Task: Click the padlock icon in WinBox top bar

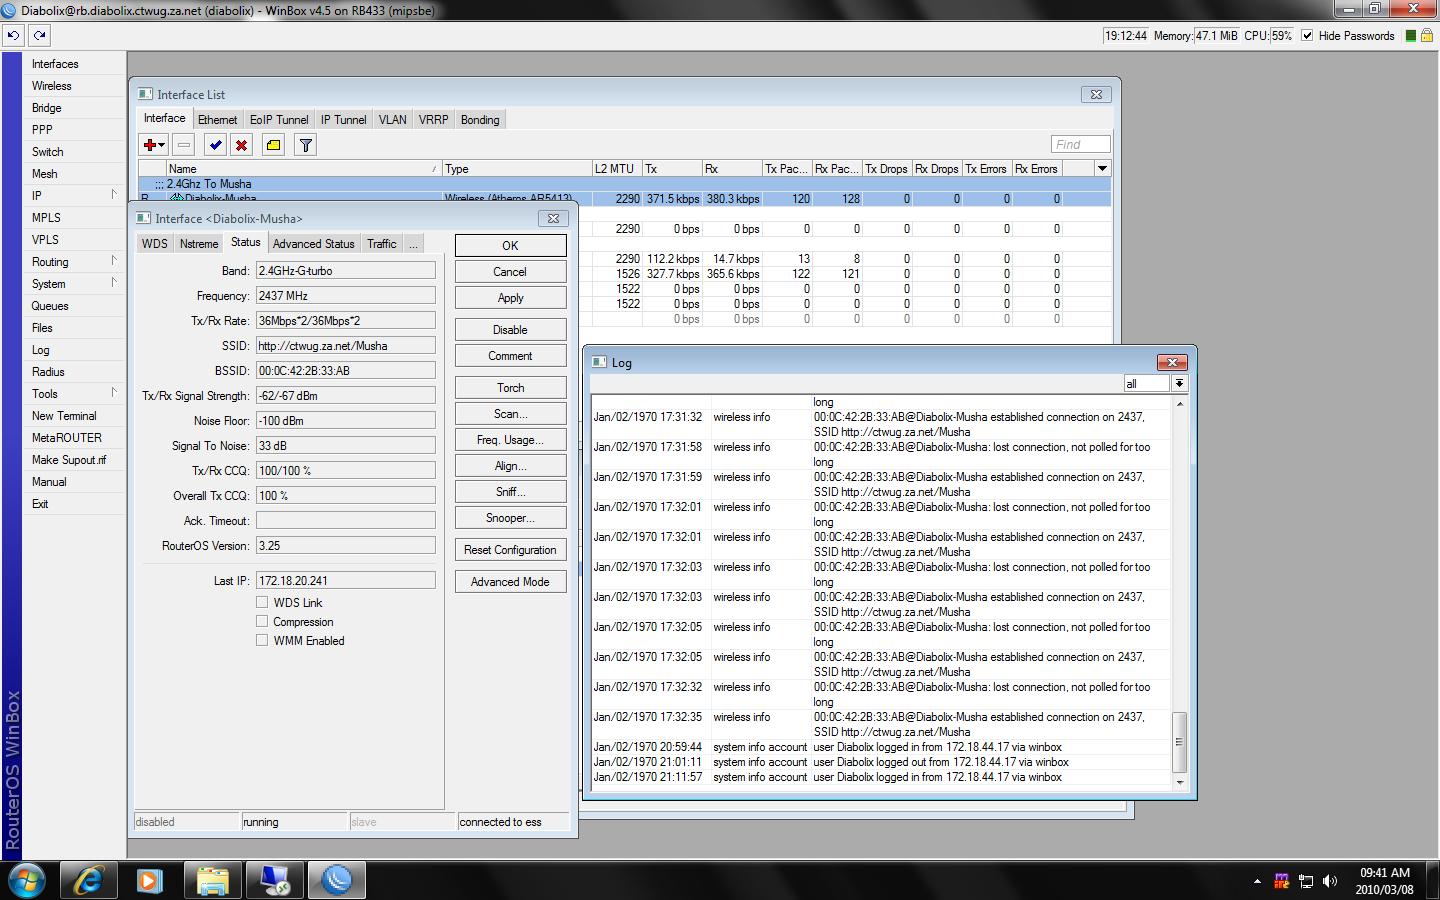Action: pyautogui.click(x=1427, y=35)
